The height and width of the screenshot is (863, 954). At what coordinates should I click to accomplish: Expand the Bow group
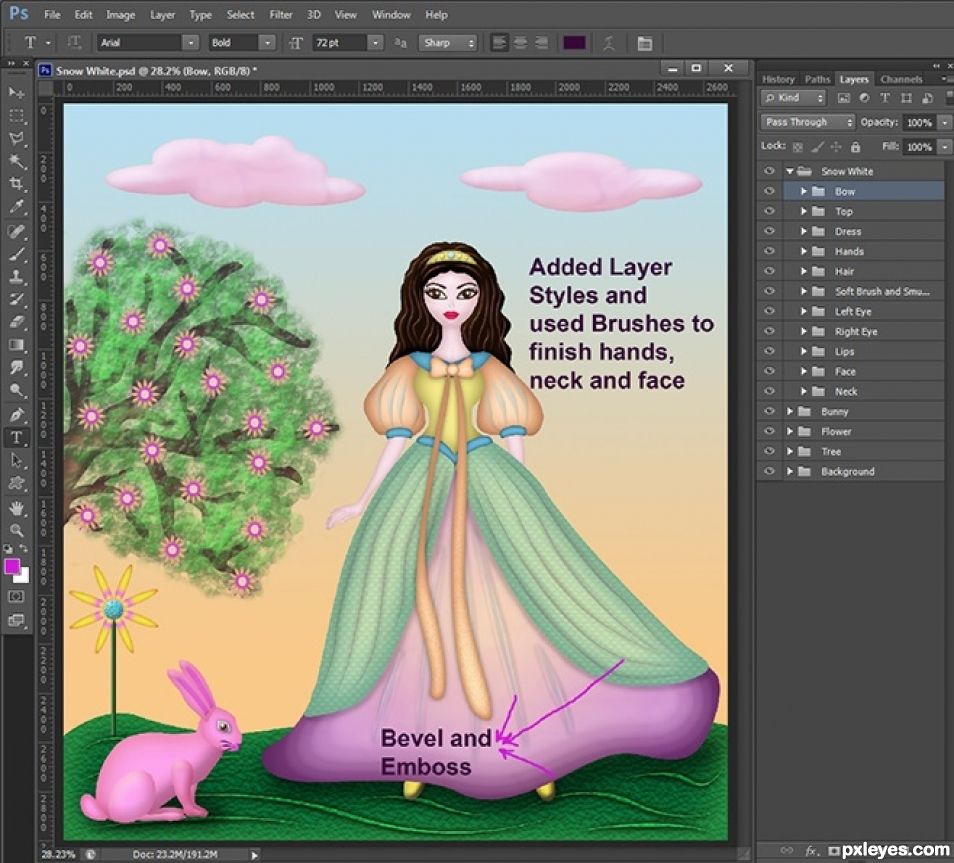point(804,191)
